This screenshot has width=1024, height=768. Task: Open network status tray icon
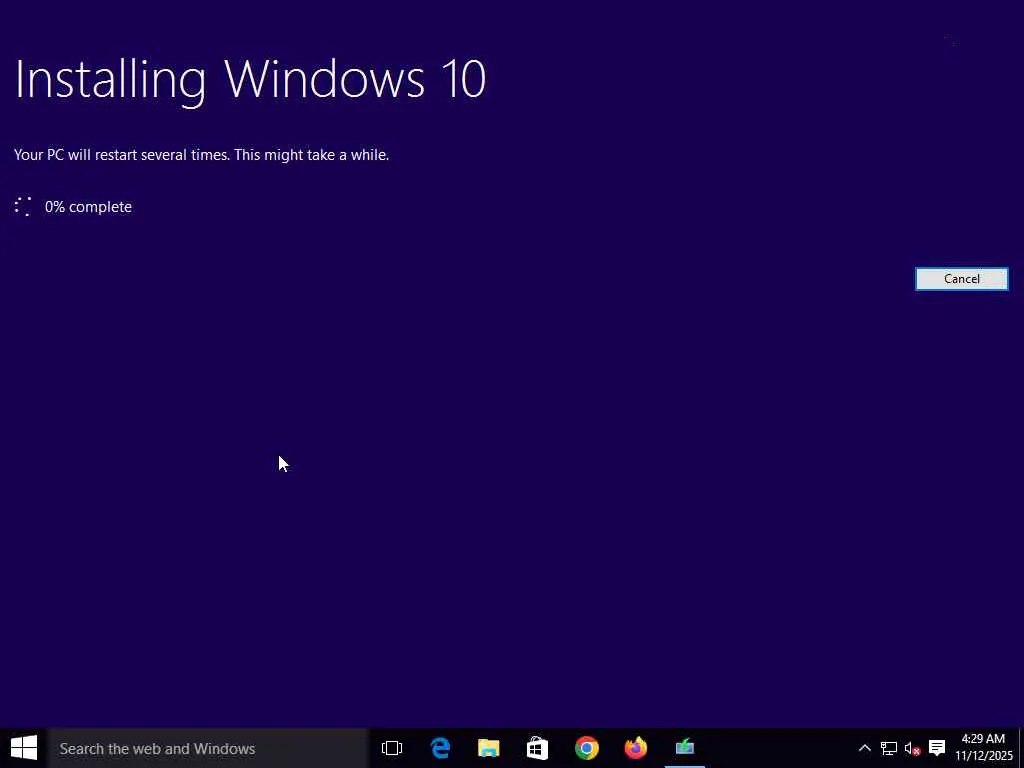[888, 748]
